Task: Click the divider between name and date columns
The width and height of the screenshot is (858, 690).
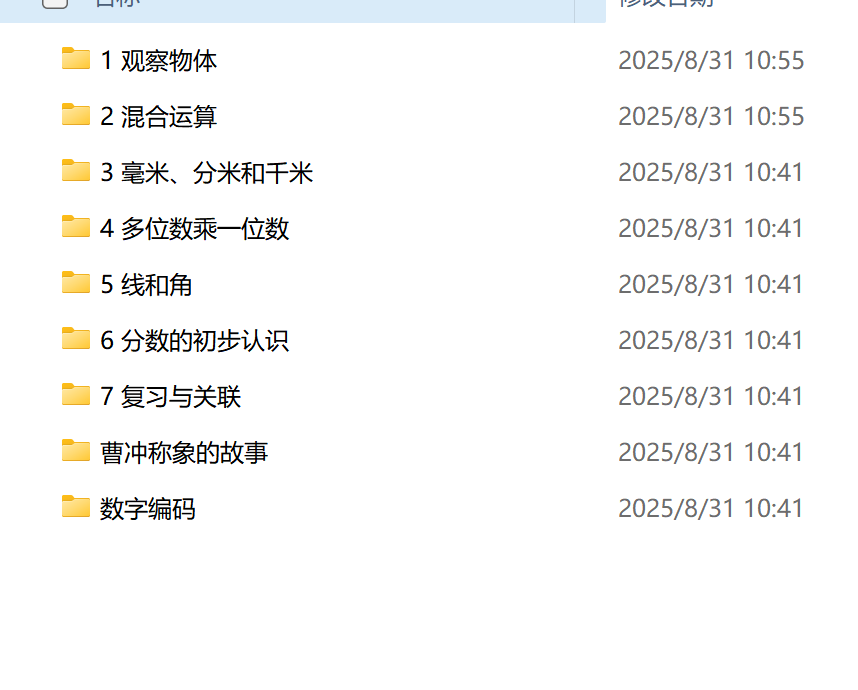Action: click(575, 10)
